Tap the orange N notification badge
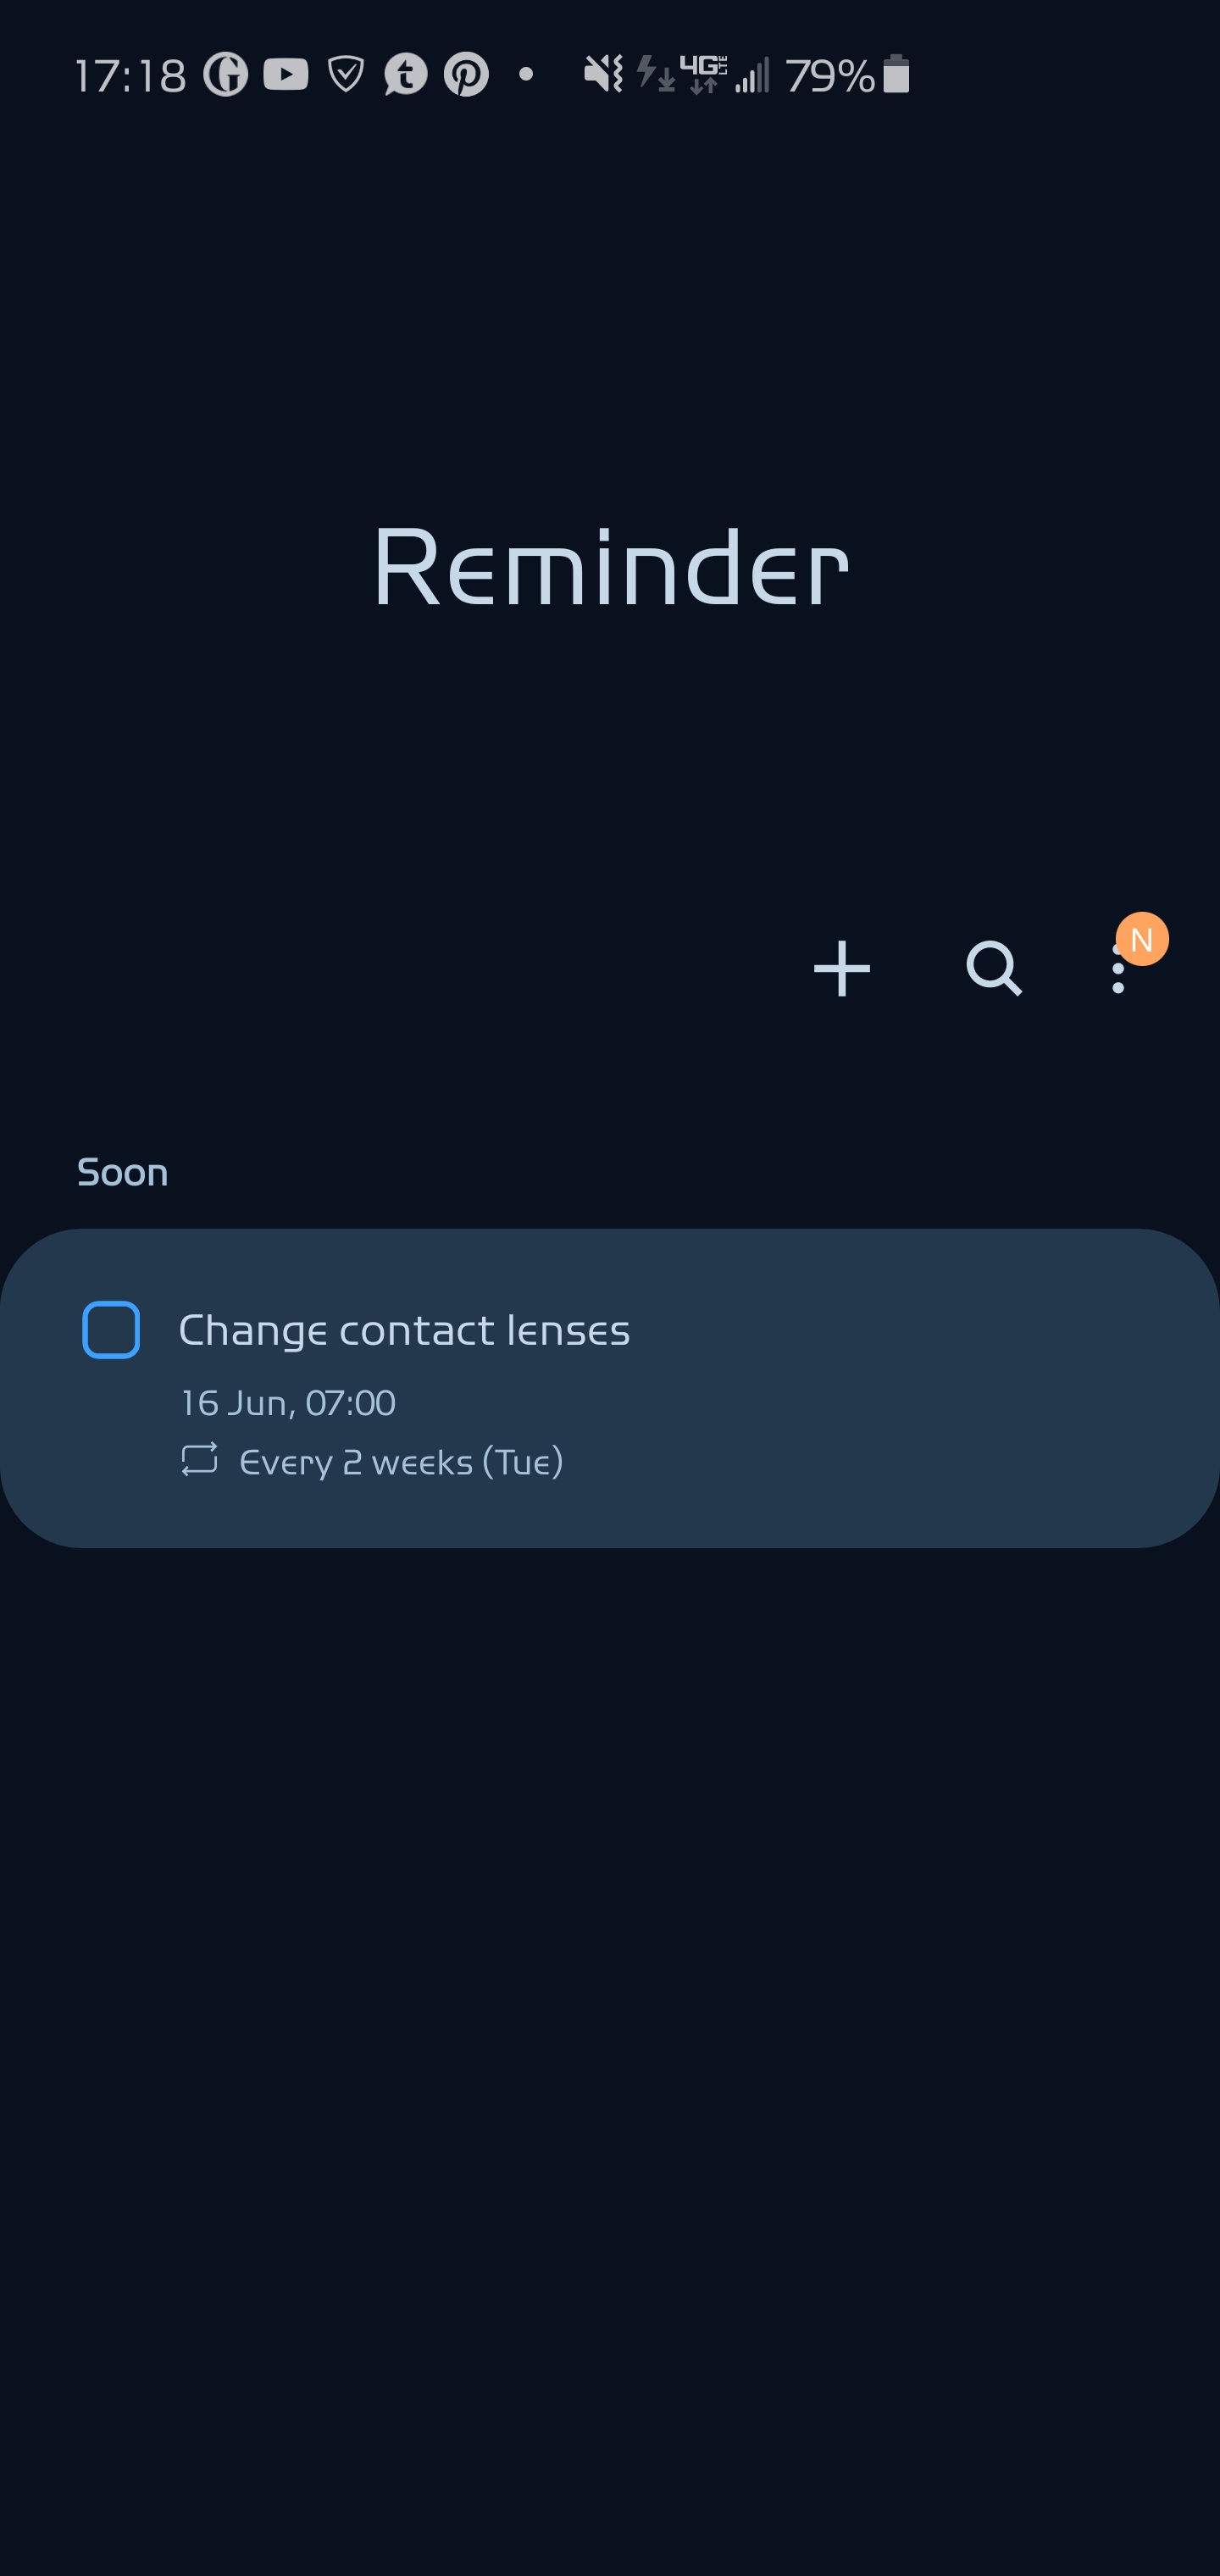The width and height of the screenshot is (1220, 2576). pyautogui.click(x=1142, y=939)
